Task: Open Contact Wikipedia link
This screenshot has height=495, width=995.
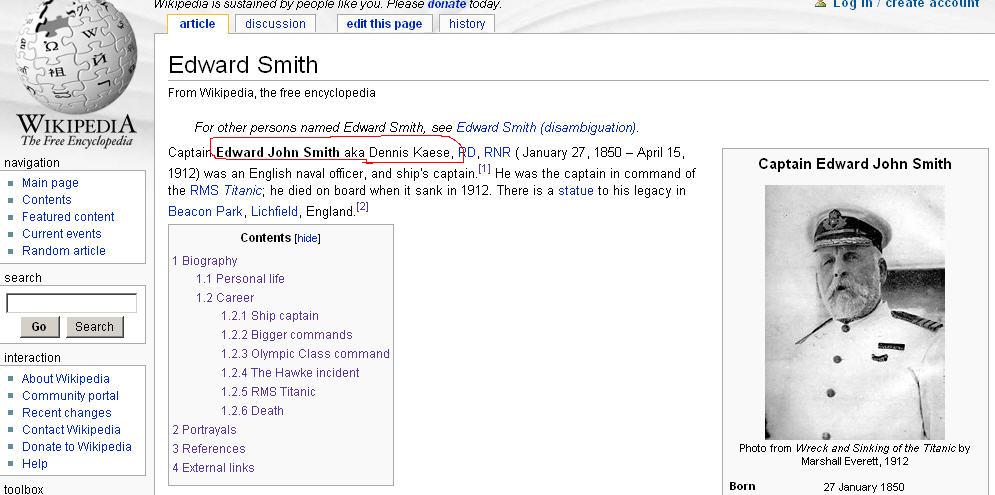Action: tap(71, 430)
